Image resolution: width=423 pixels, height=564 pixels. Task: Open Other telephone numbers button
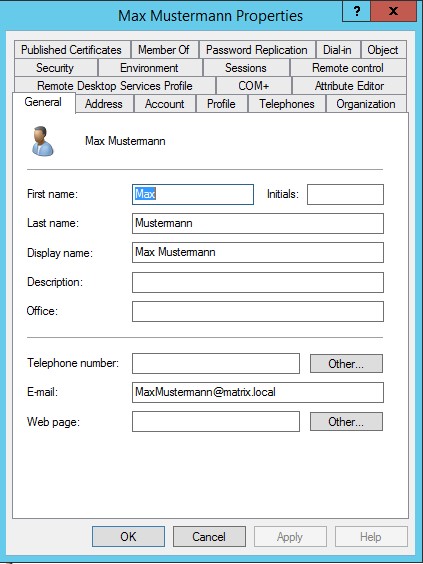click(x=346, y=364)
